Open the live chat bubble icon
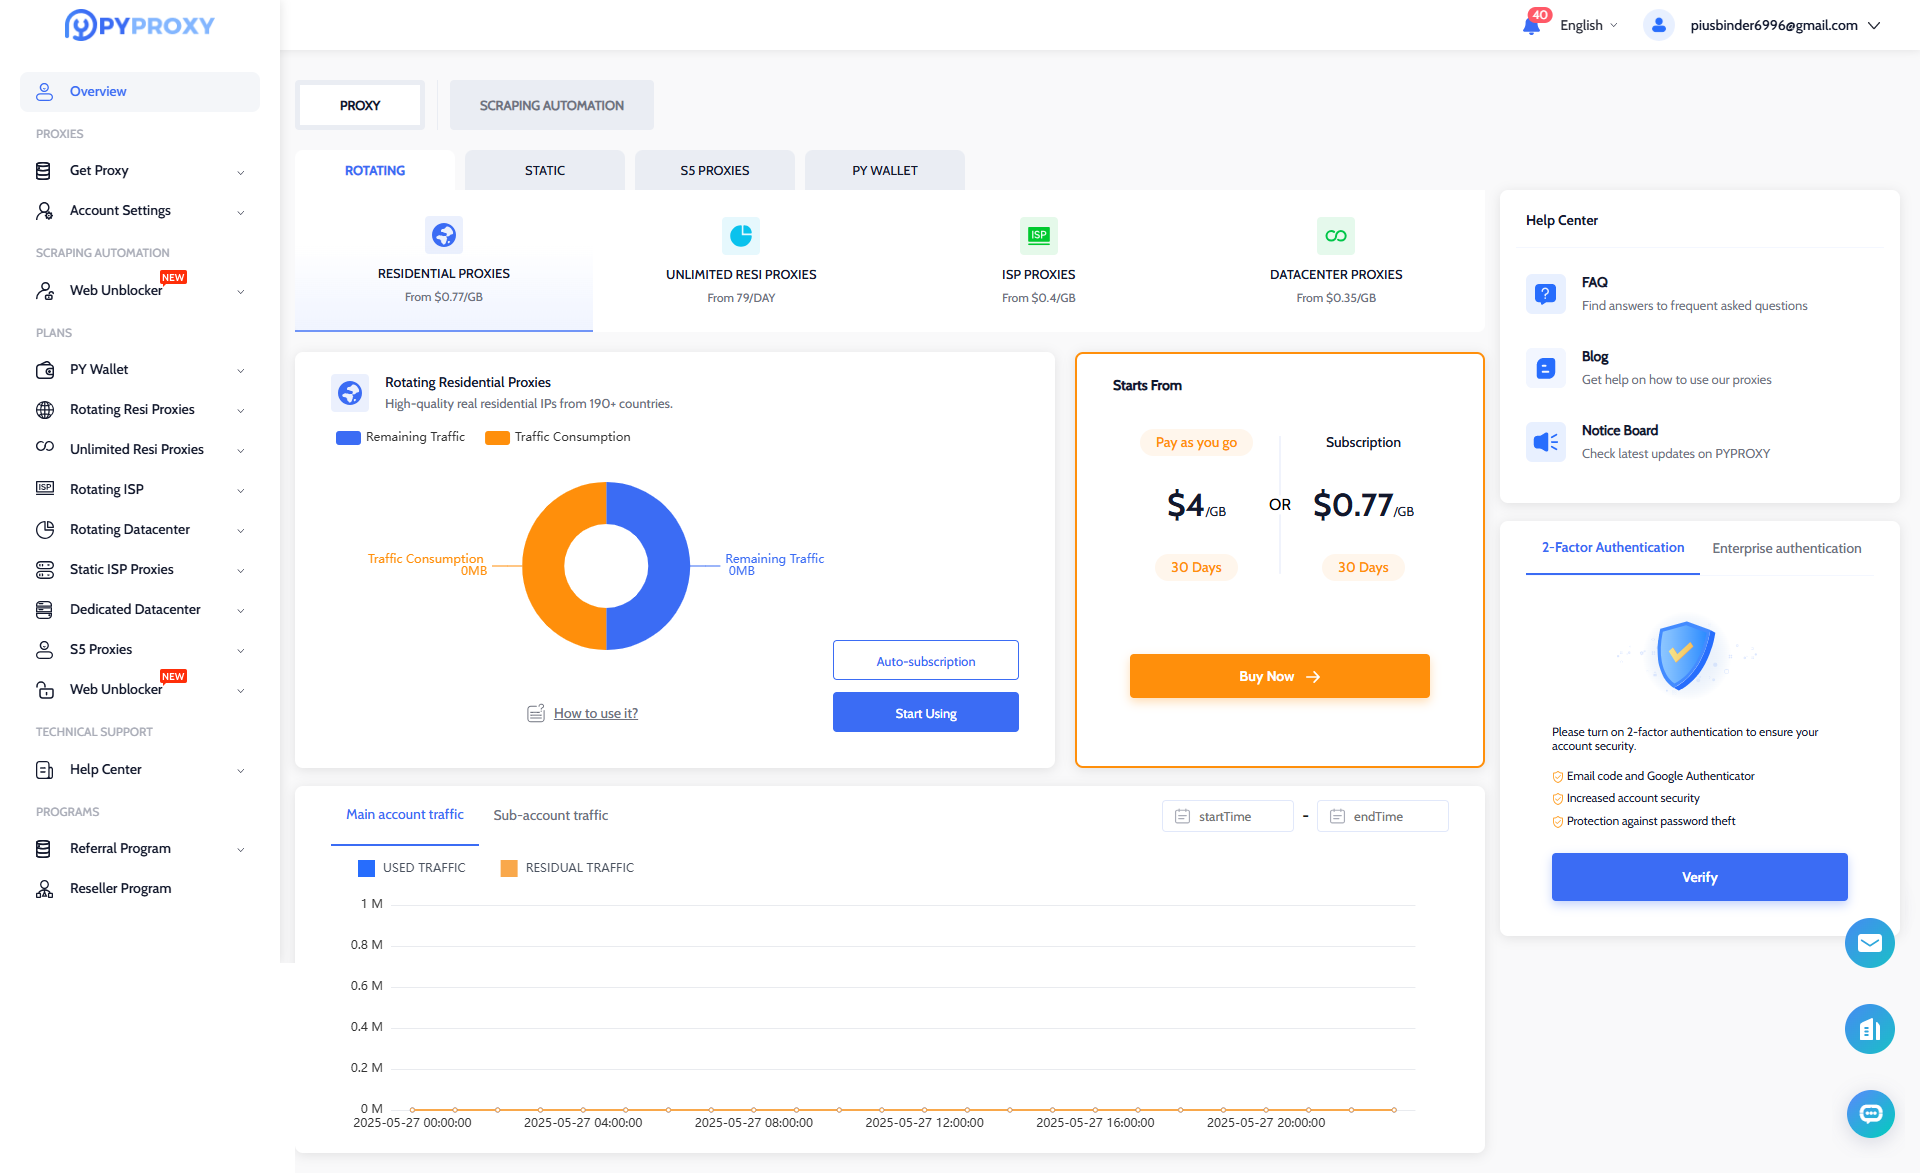 [x=1869, y=1113]
